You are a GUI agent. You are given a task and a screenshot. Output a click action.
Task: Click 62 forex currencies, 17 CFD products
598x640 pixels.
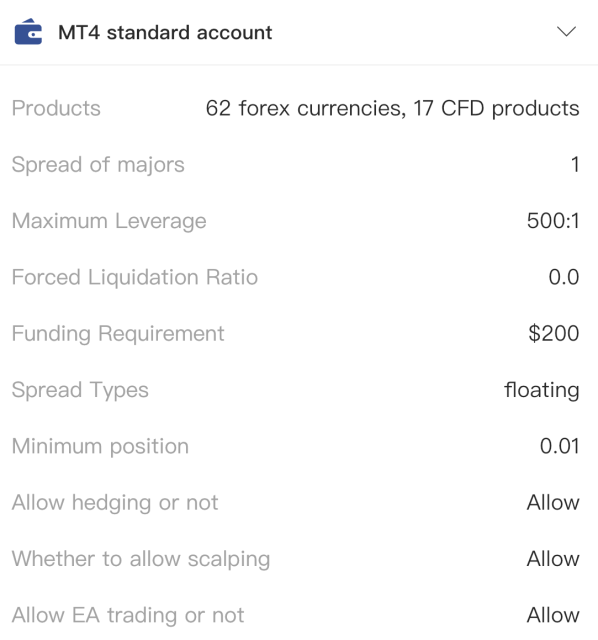[x=392, y=109]
